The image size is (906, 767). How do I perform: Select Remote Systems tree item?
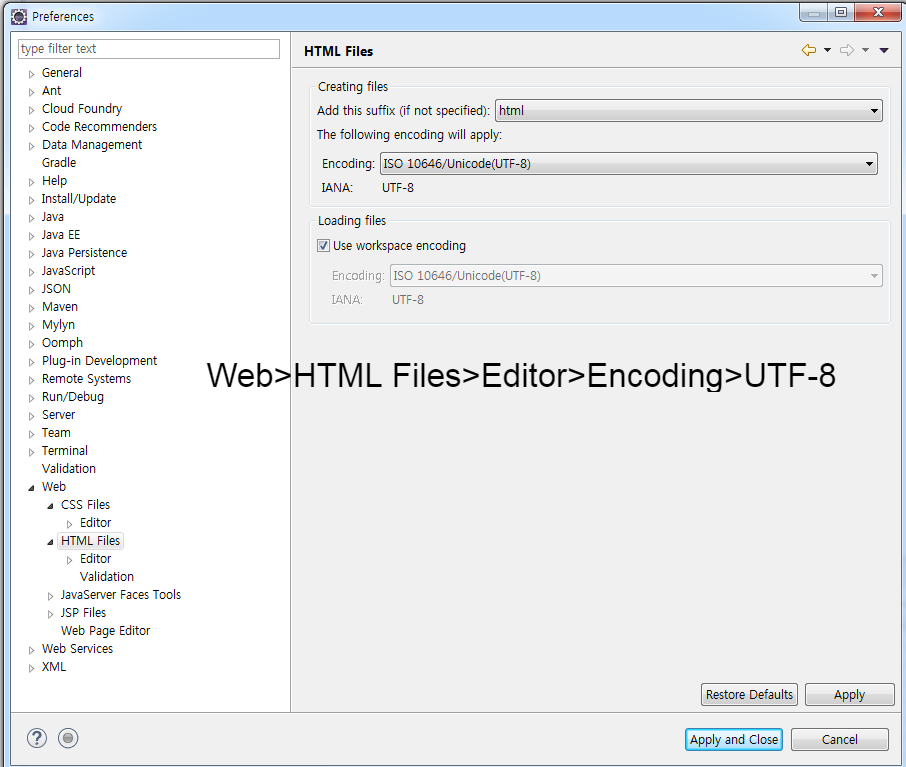coord(86,379)
